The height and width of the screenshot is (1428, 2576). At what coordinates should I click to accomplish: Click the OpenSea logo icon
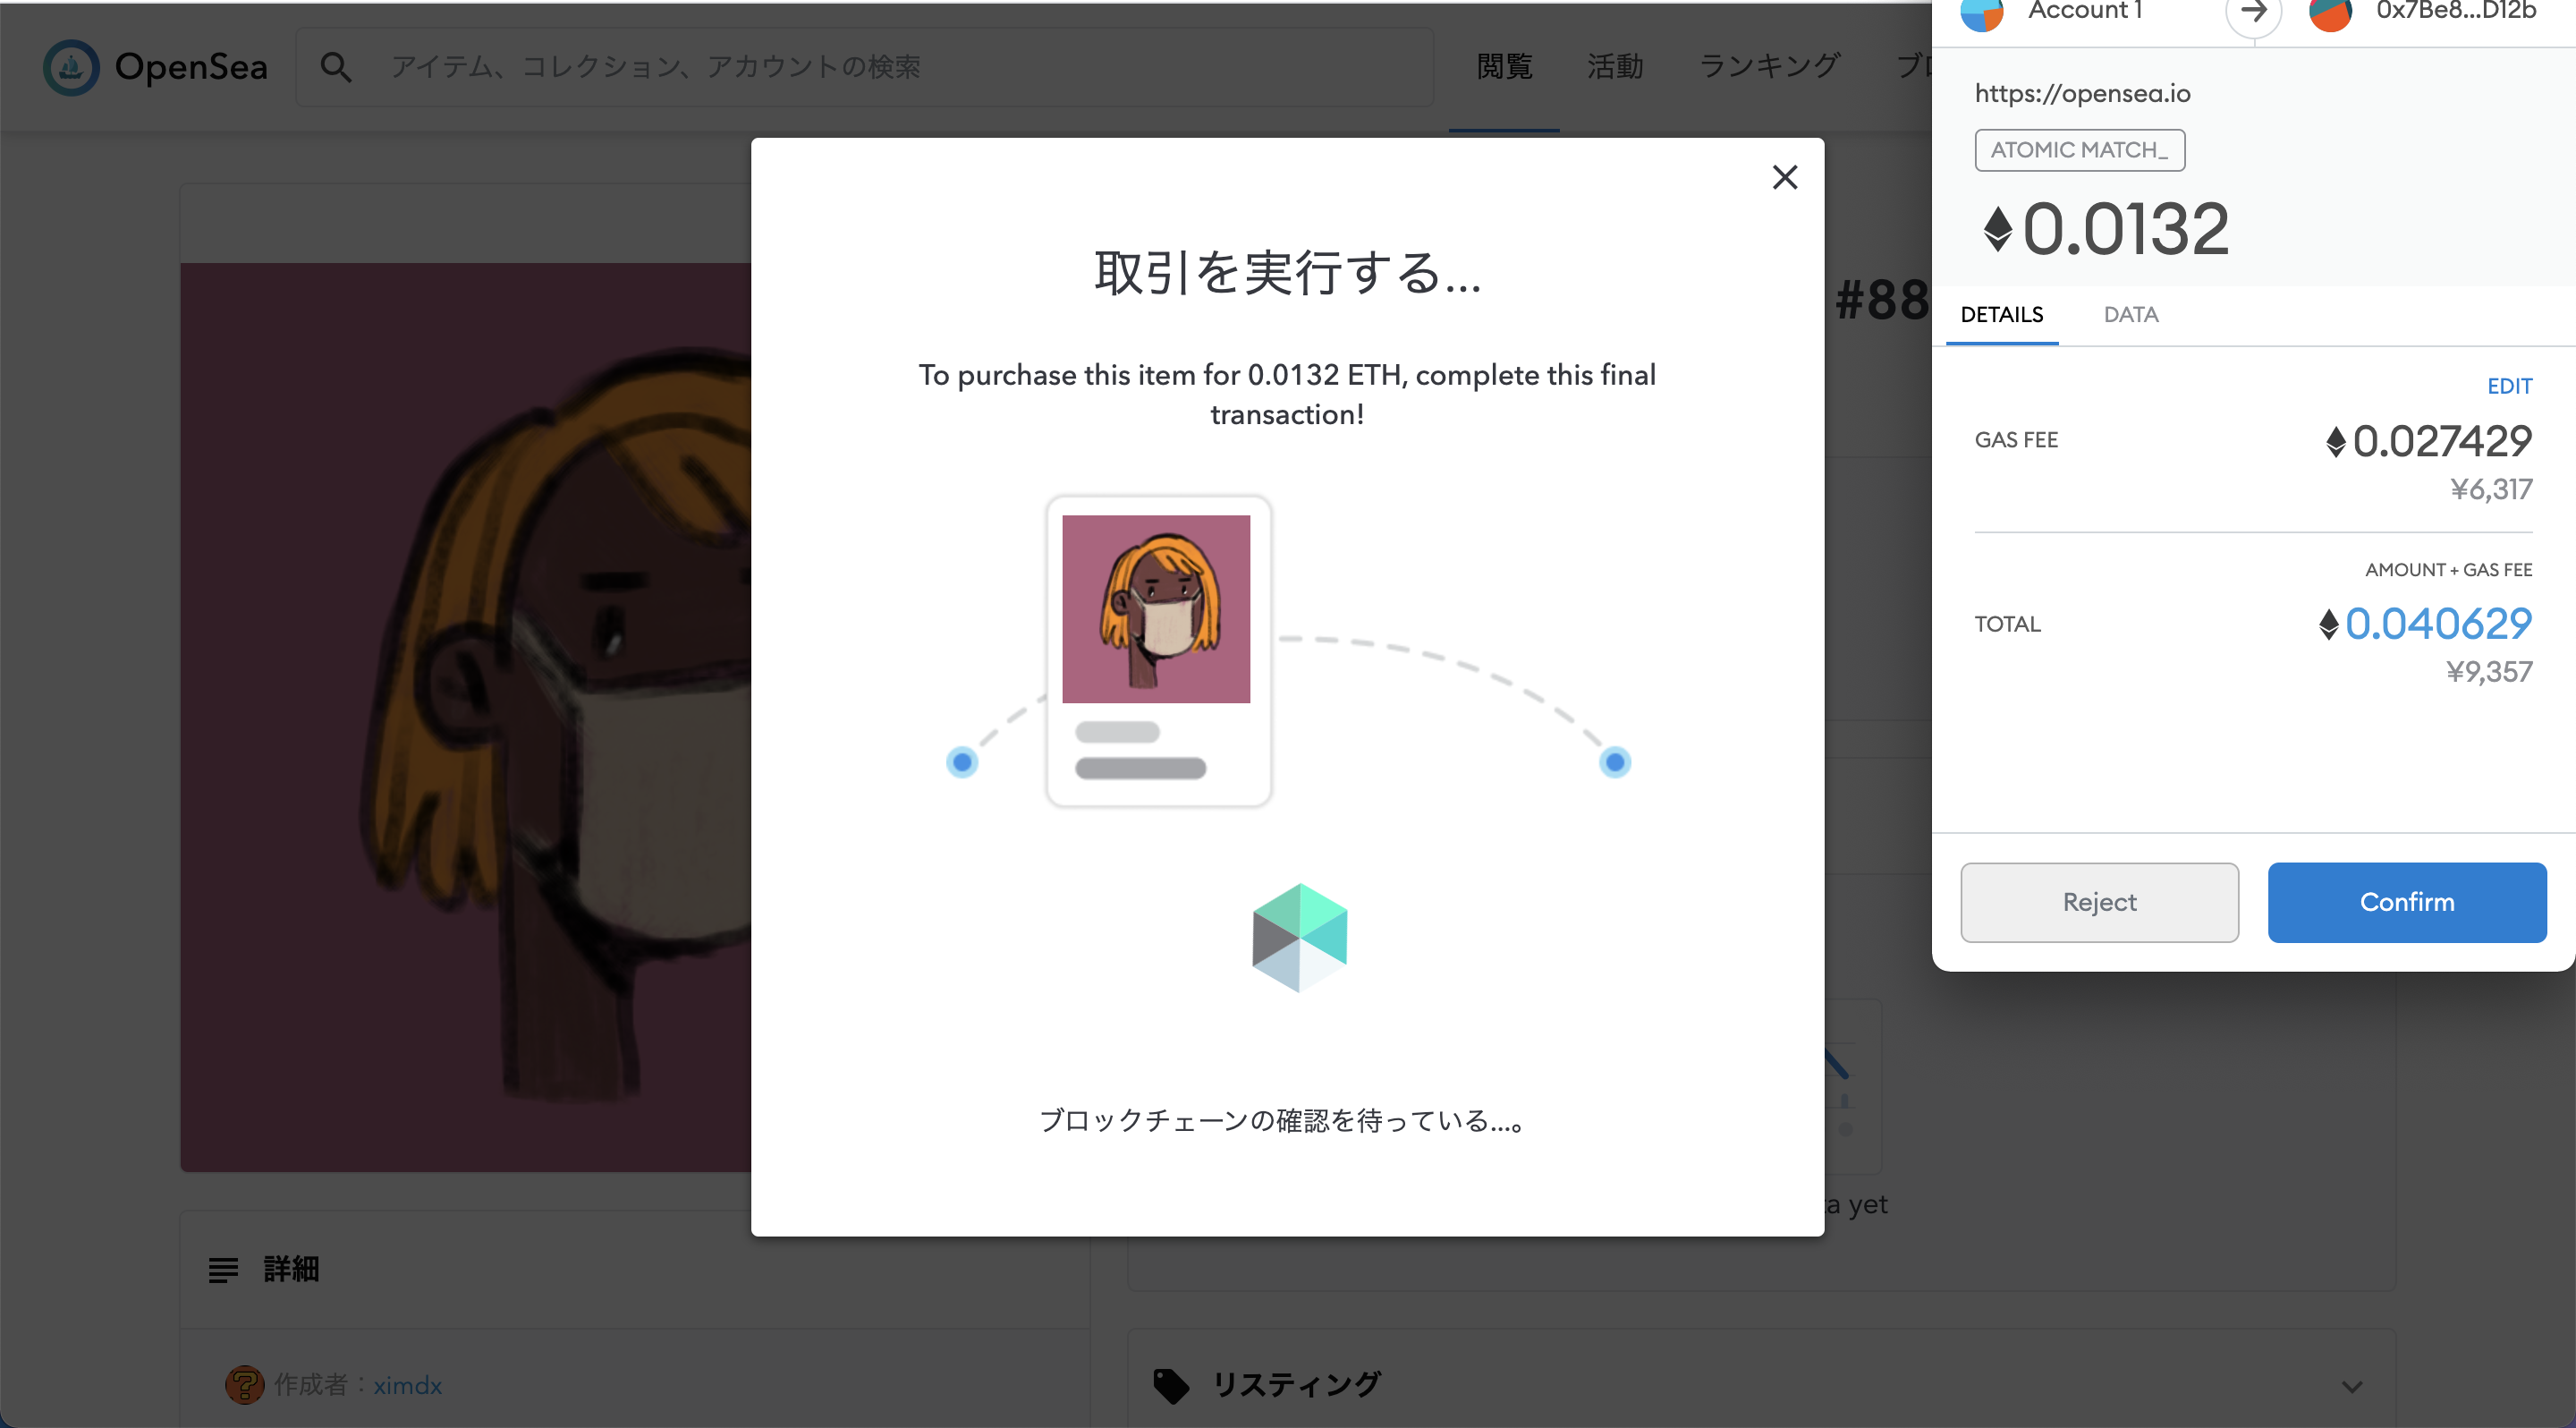(x=71, y=67)
